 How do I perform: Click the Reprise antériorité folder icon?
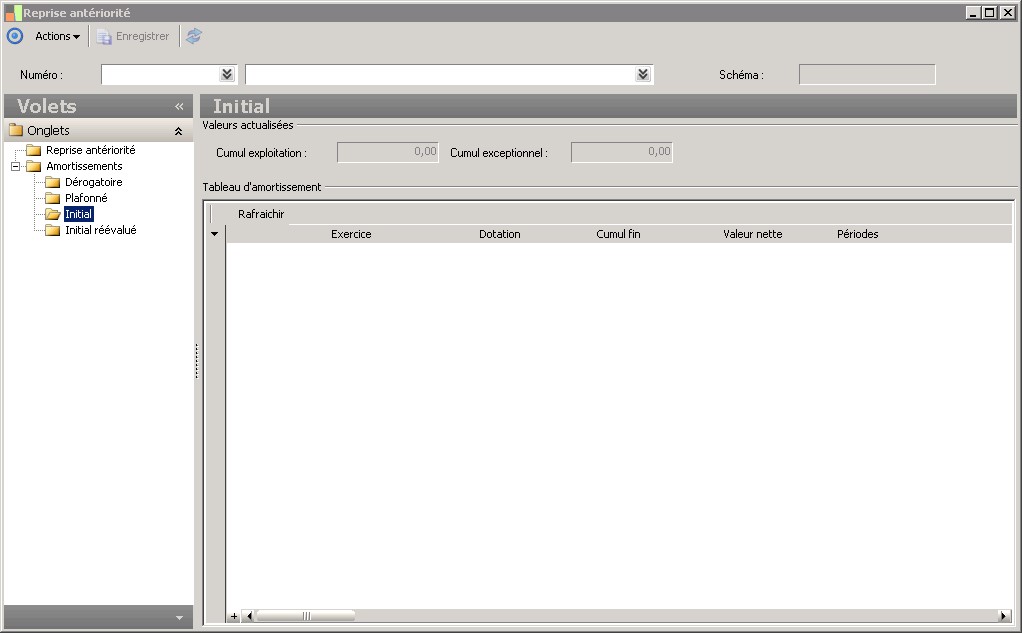point(34,151)
